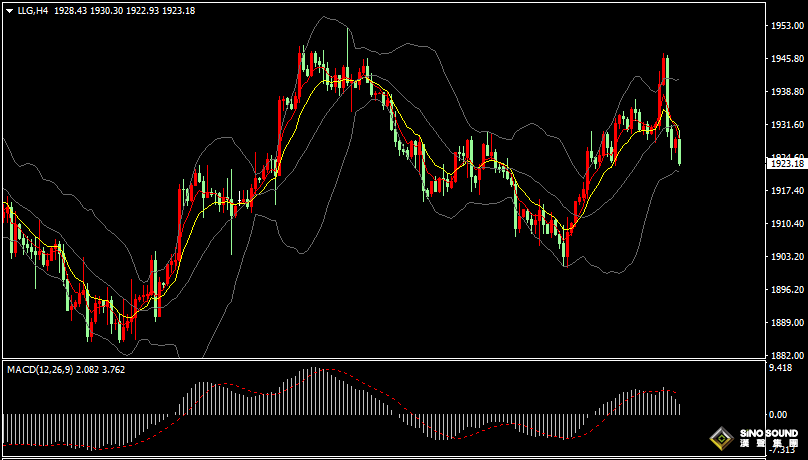Click the 1931.60 price axis label

coord(786,125)
